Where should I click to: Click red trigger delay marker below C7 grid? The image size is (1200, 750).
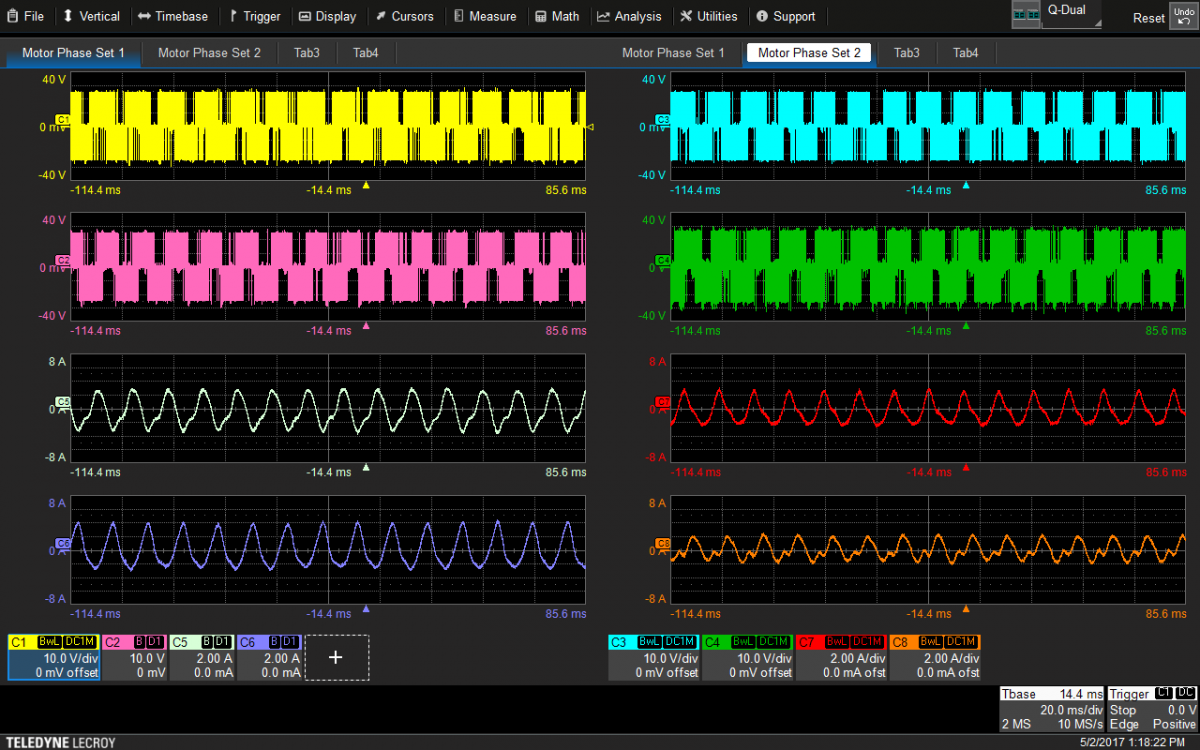click(966, 467)
